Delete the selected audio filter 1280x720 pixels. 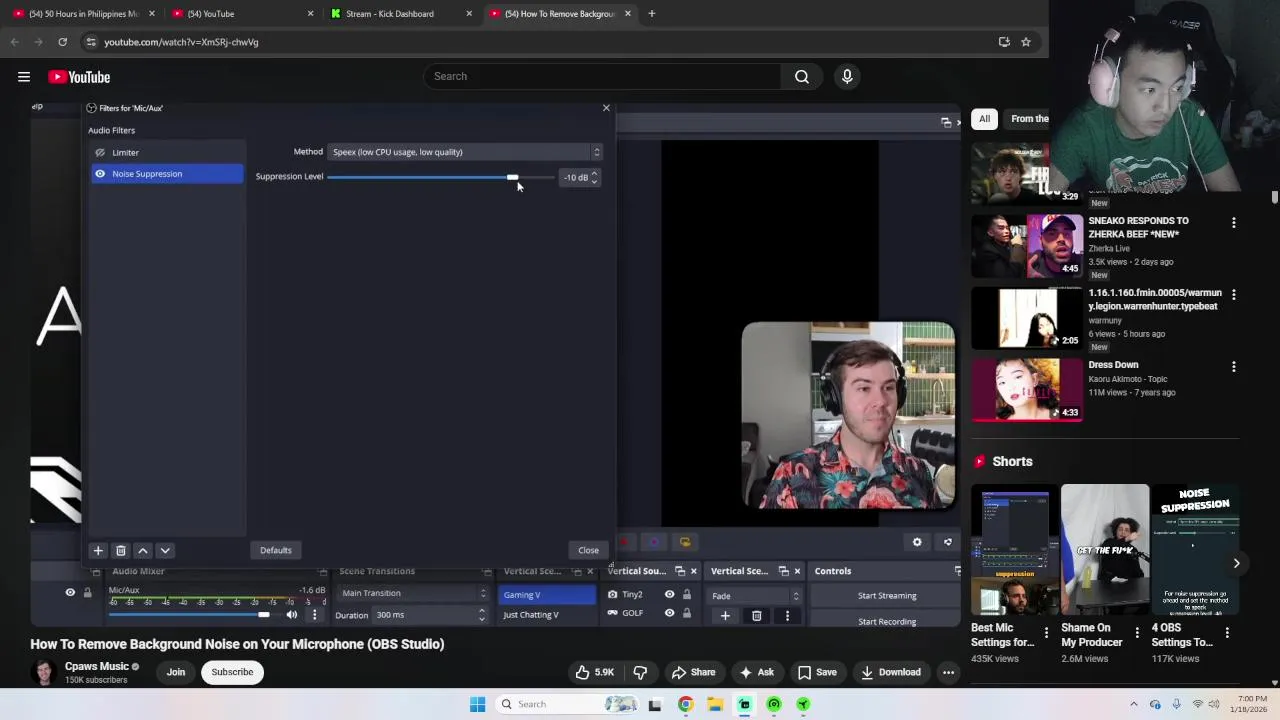(x=120, y=551)
